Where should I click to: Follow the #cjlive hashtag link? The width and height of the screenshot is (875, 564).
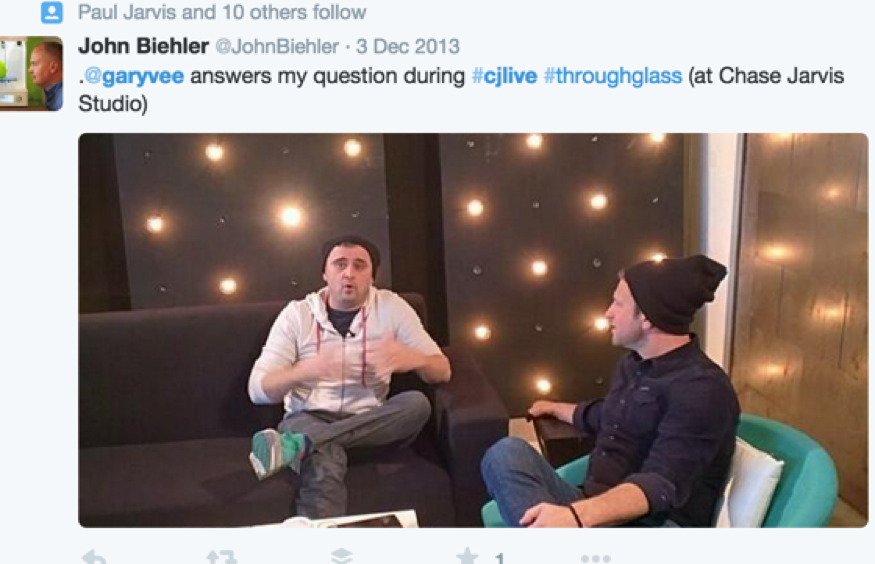[504, 76]
